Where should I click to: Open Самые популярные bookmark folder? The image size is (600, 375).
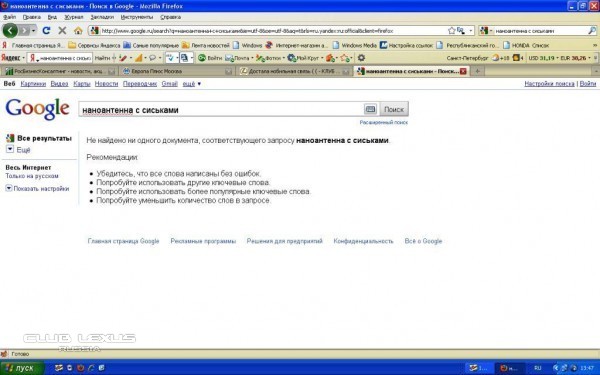click(151, 45)
